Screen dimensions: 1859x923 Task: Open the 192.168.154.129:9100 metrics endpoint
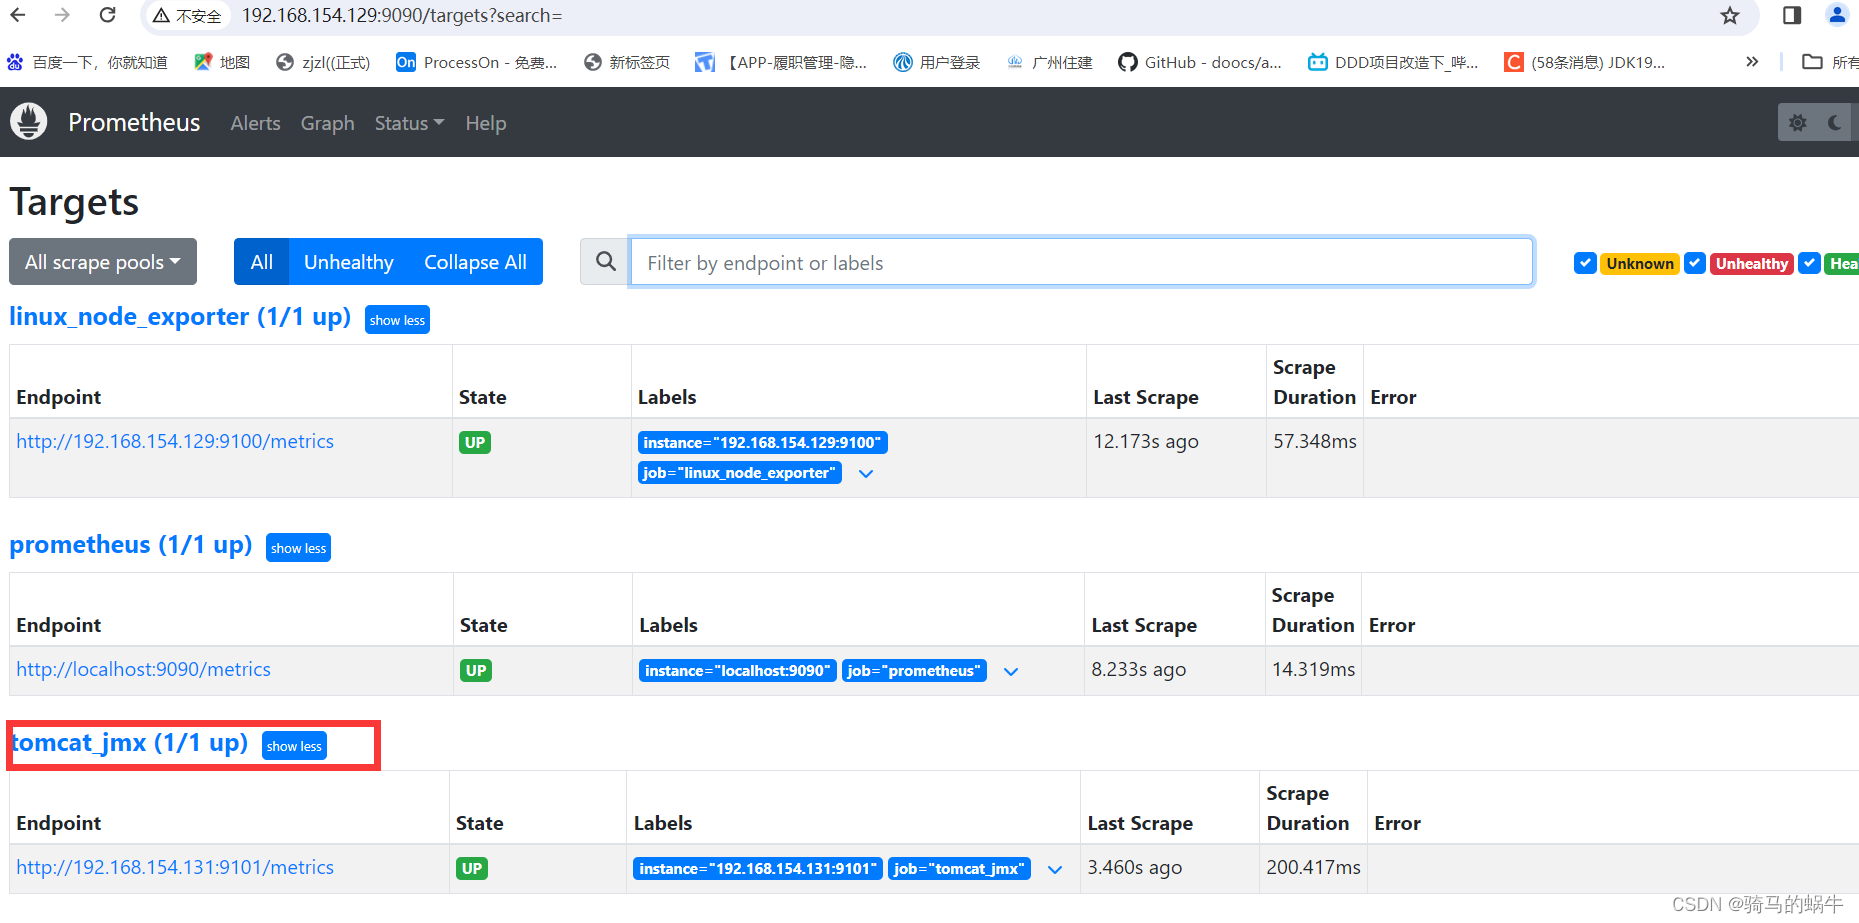click(175, 441)
